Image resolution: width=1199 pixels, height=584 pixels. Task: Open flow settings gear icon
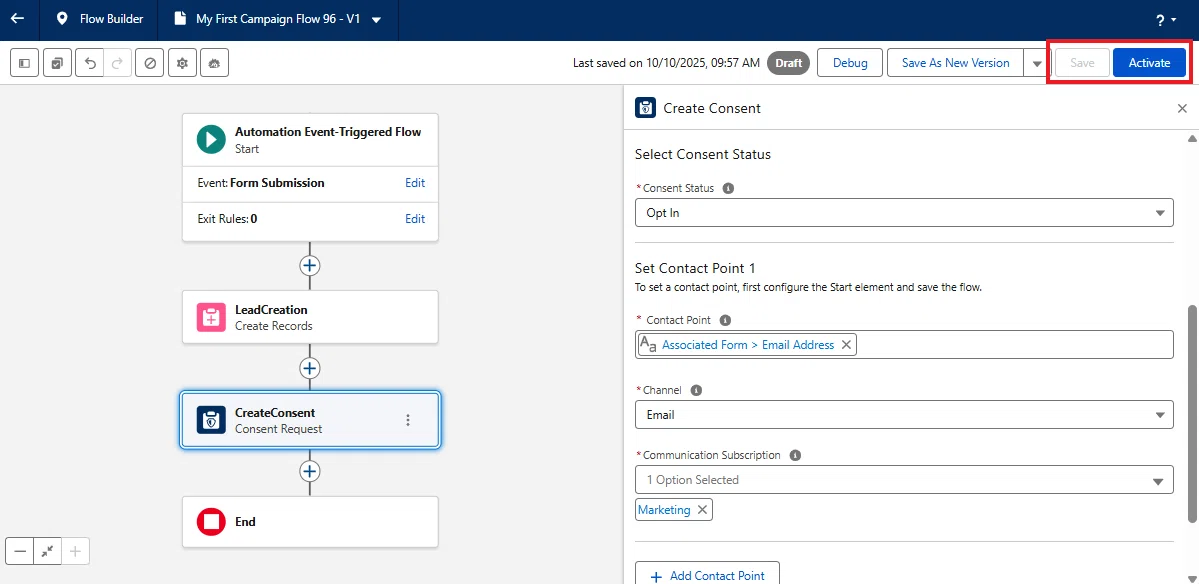[x=182, y=63]
